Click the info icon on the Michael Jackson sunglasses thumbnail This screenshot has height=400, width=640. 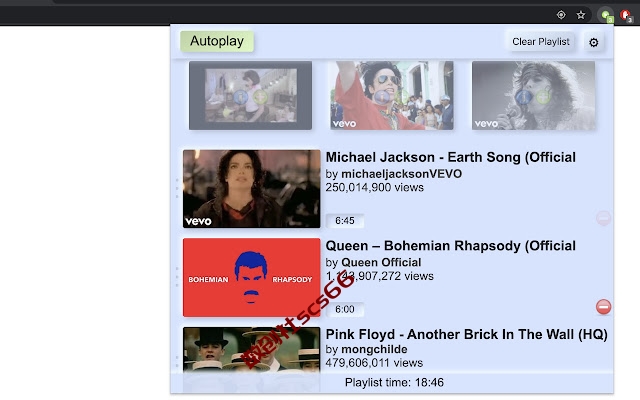click(x=382, y=97)
